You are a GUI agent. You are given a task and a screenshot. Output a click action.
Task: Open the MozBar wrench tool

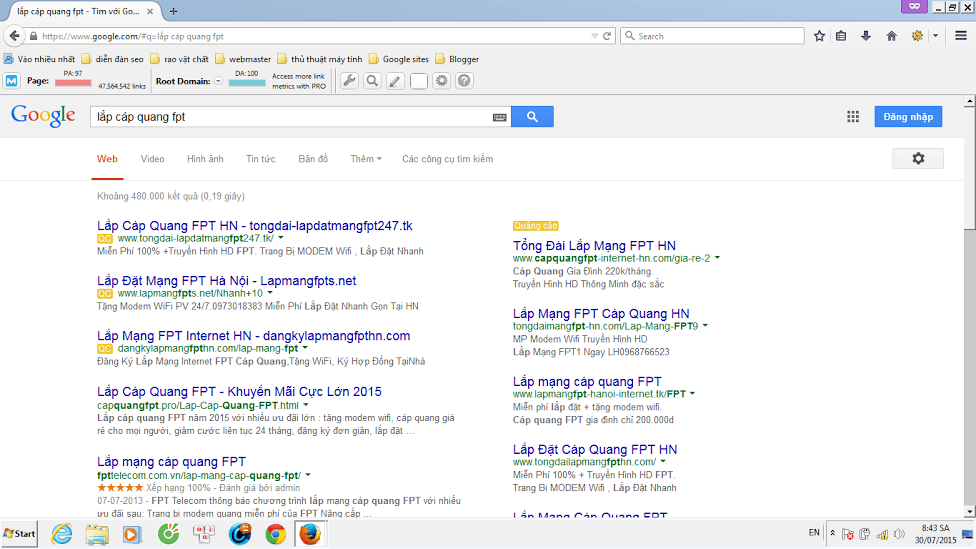[x=349, y=81]
